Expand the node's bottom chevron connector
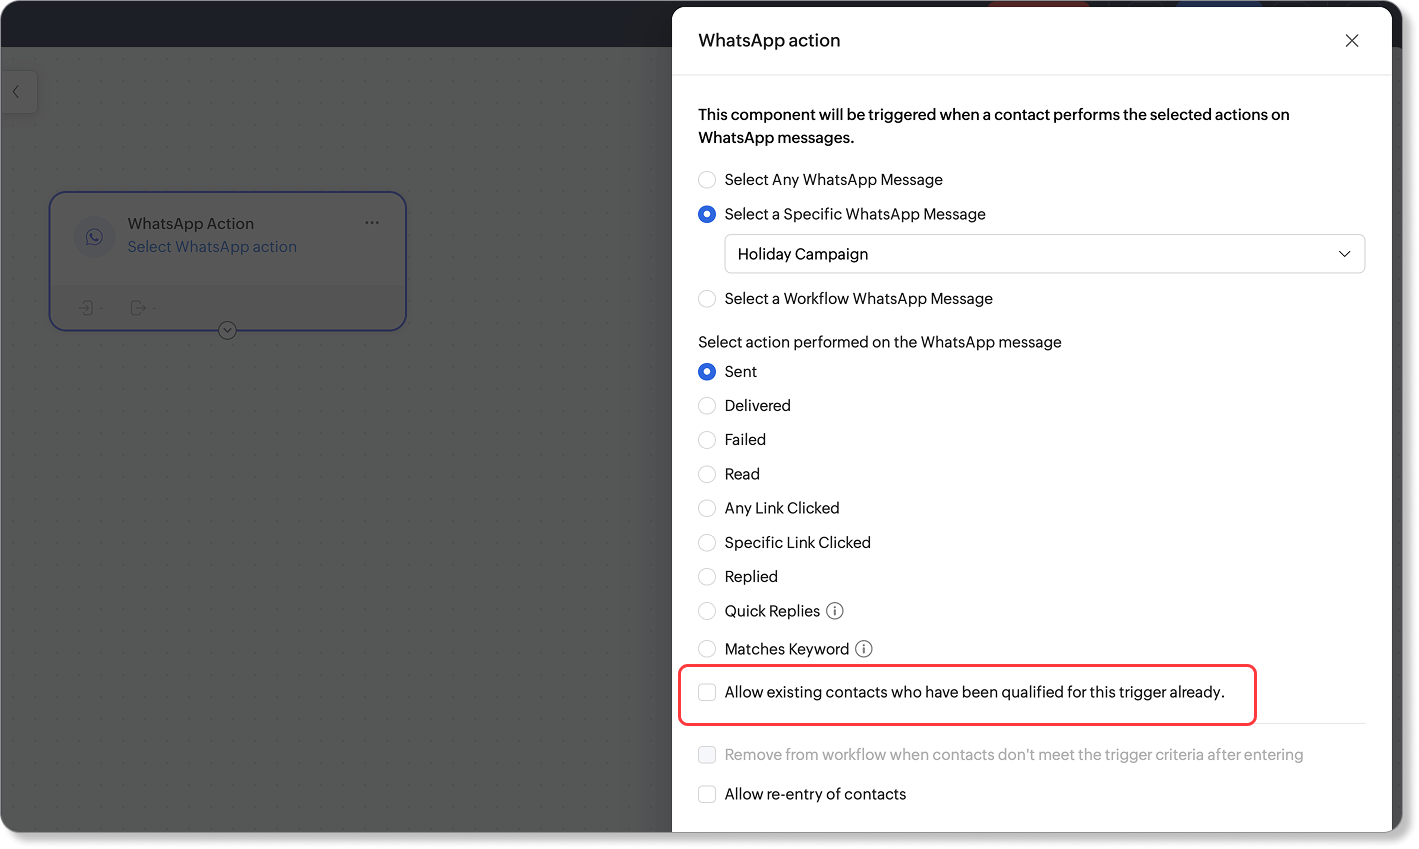This screenshot has height=849, width=1419. [x=227, y=330]
